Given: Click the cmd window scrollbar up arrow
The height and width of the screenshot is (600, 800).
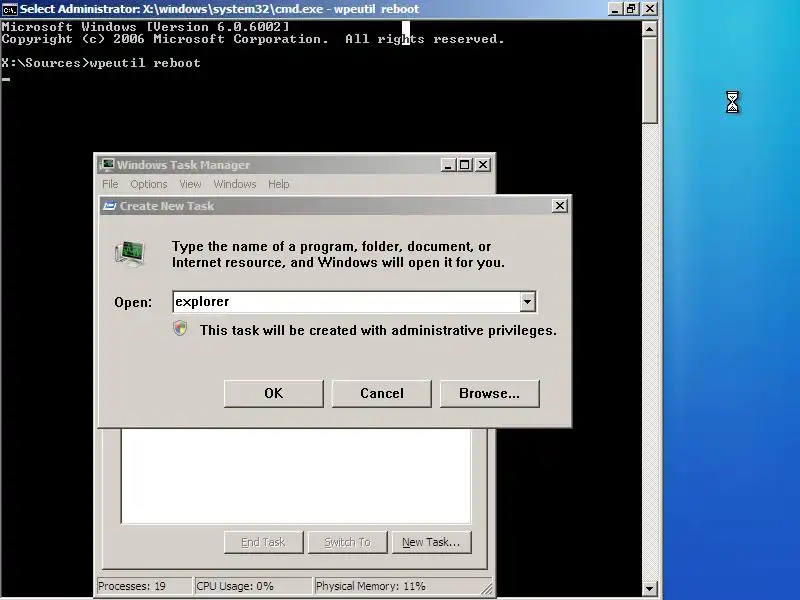Looking at the screenshot, I should point(649,29).
